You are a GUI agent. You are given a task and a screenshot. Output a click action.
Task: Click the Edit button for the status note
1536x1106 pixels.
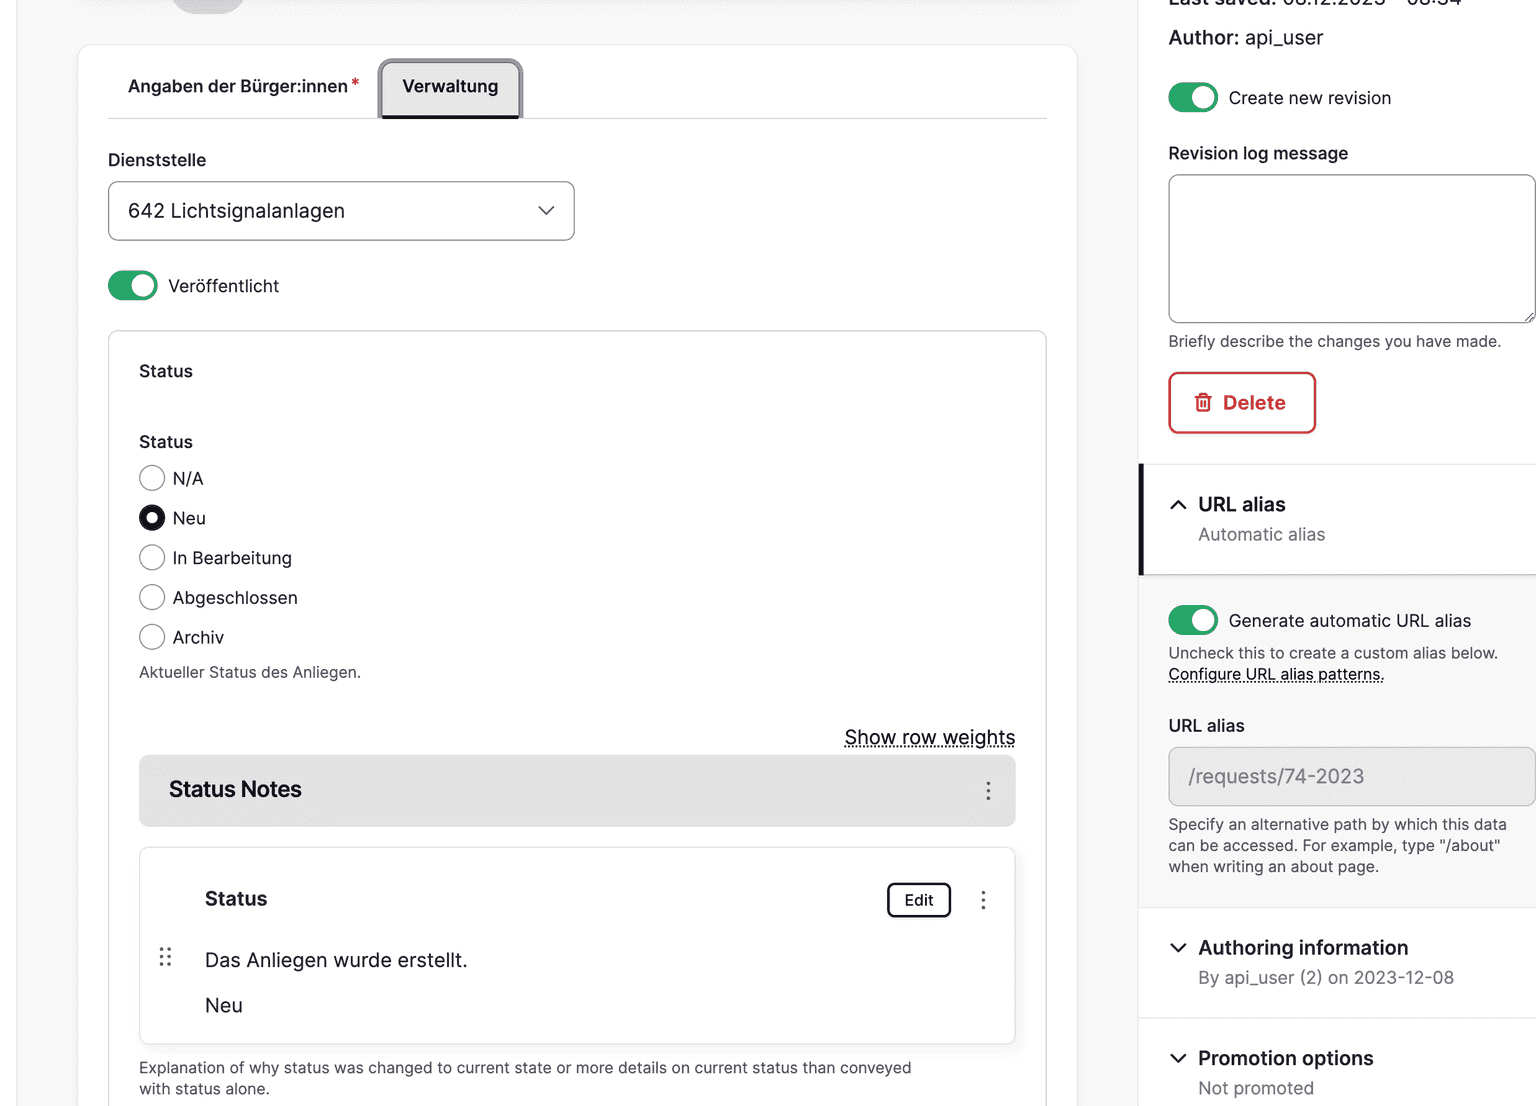[918, 900]
